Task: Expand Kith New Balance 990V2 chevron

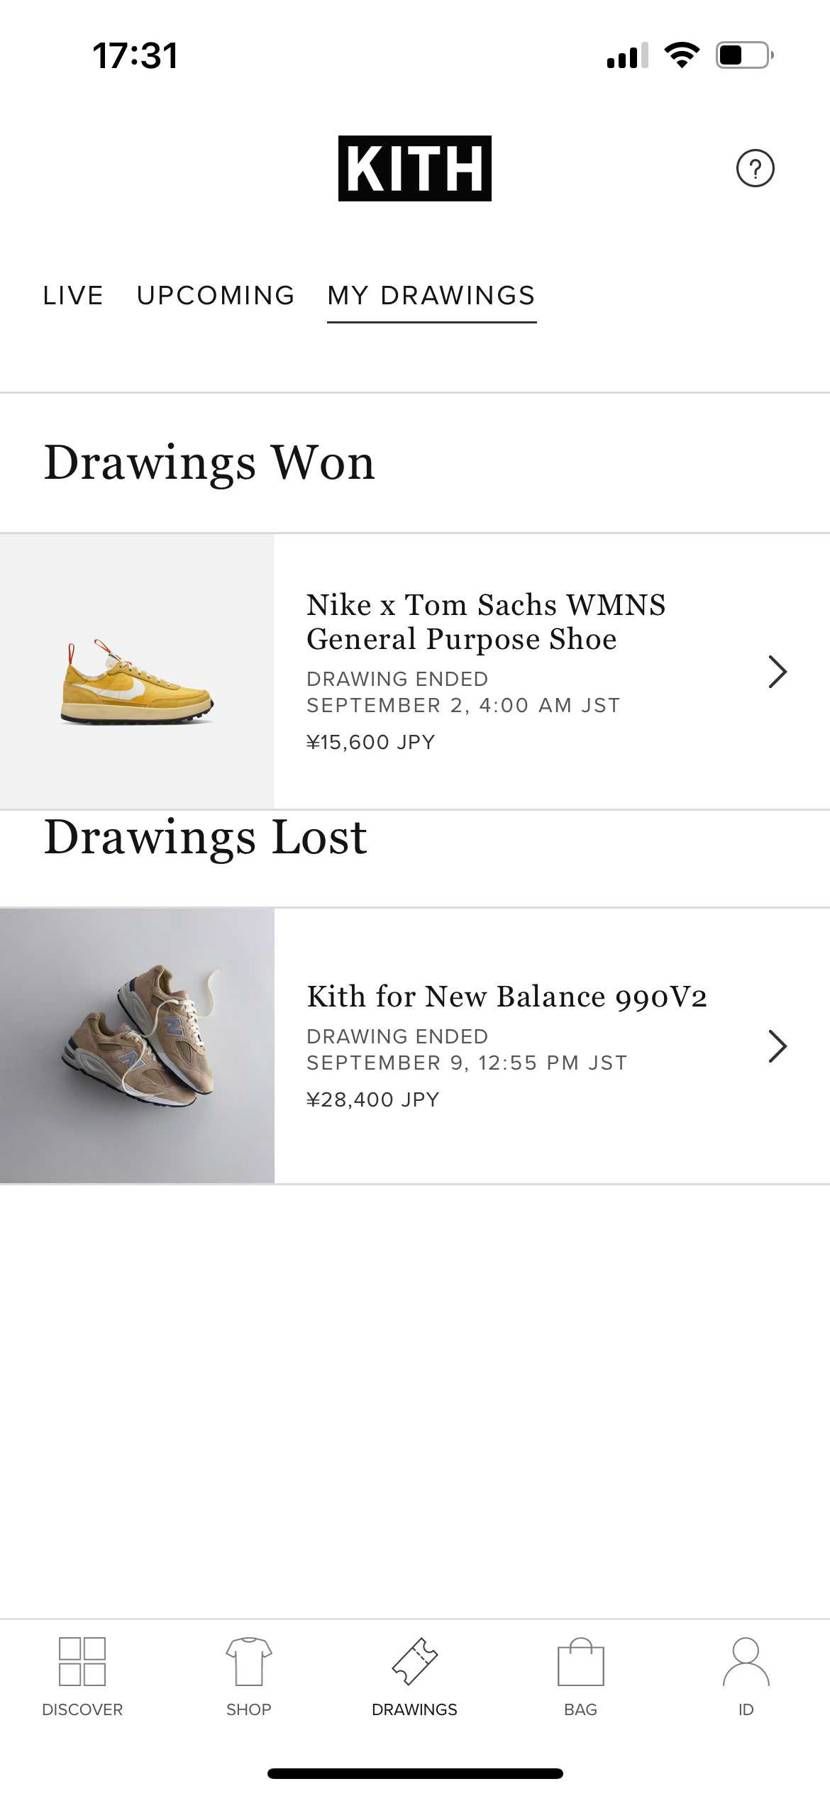Action: coord(777,1046)
